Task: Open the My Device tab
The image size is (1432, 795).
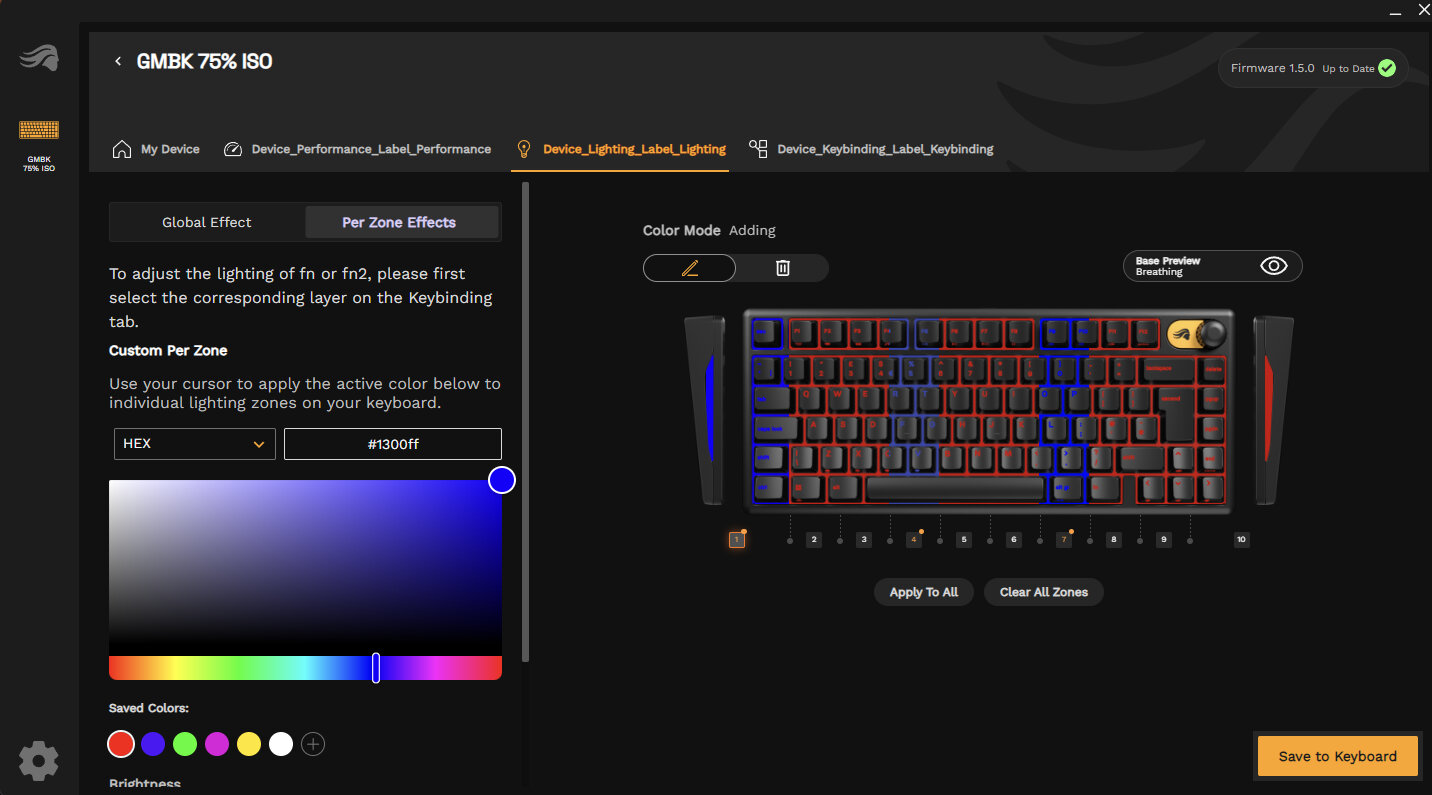Action: [x=156, y=149]
